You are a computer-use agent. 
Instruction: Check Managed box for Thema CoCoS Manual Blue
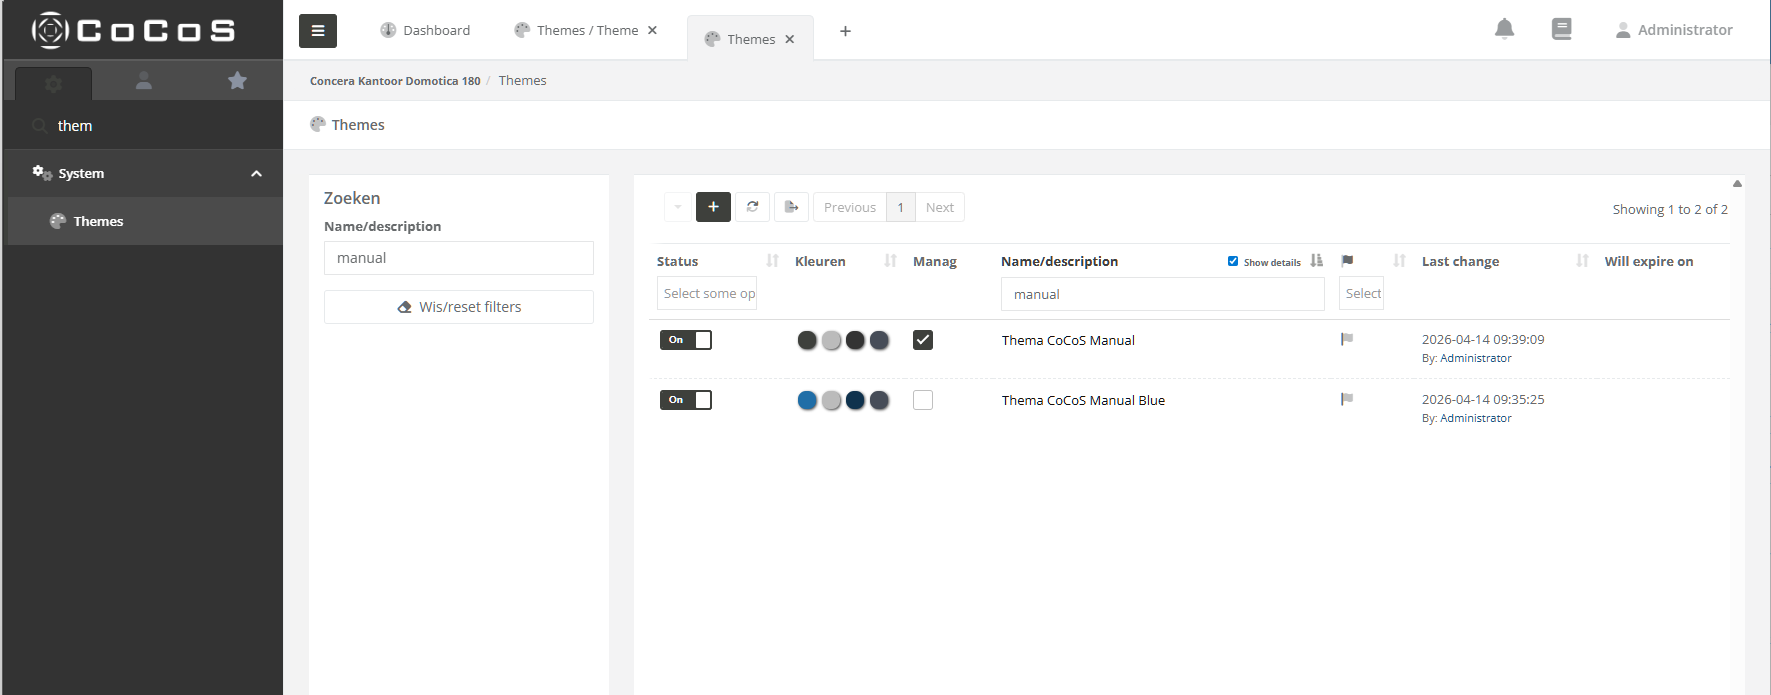coord(923,400)
